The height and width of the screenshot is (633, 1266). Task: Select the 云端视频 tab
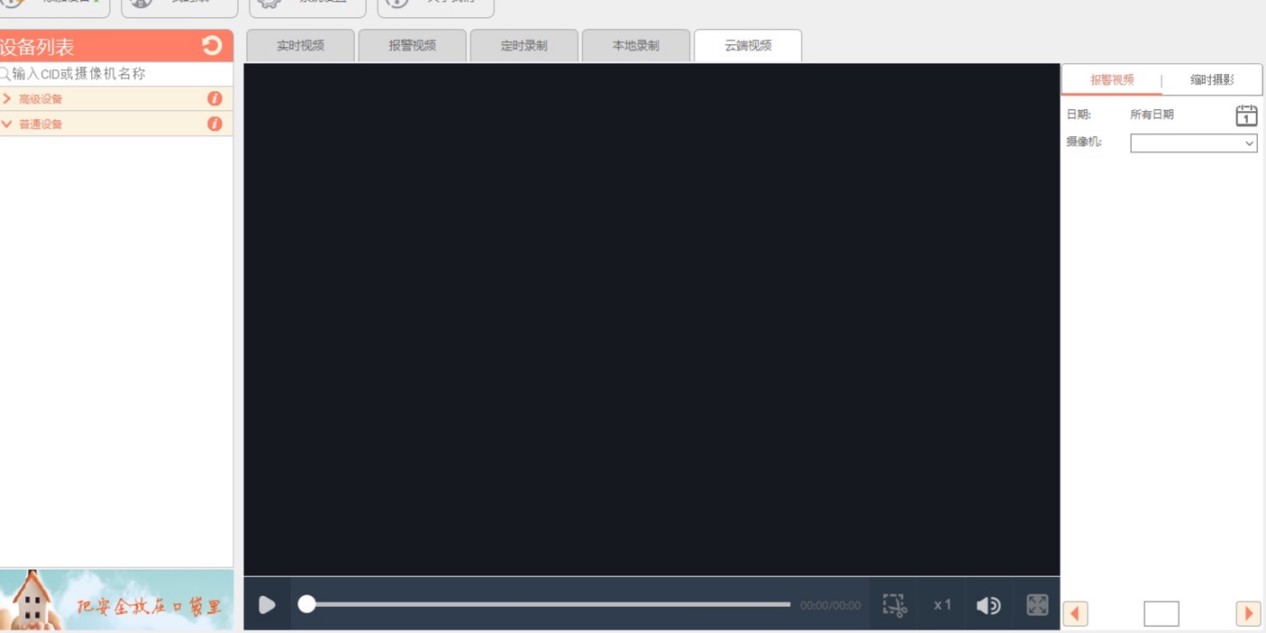click(x=748, y=46)
